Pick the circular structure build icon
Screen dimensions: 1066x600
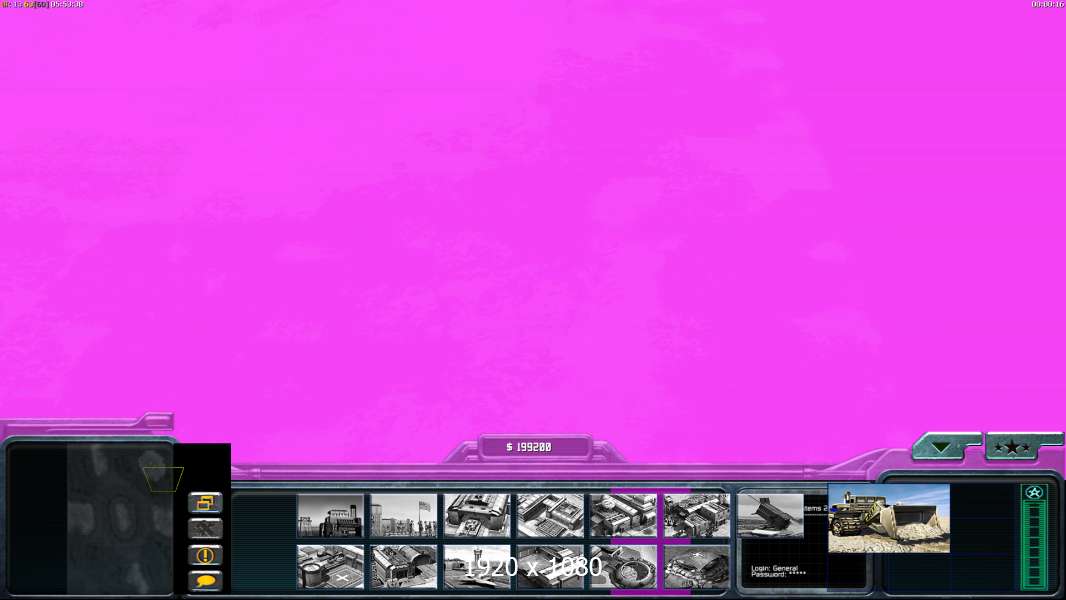pyautogui.click(x=624, y=567)
